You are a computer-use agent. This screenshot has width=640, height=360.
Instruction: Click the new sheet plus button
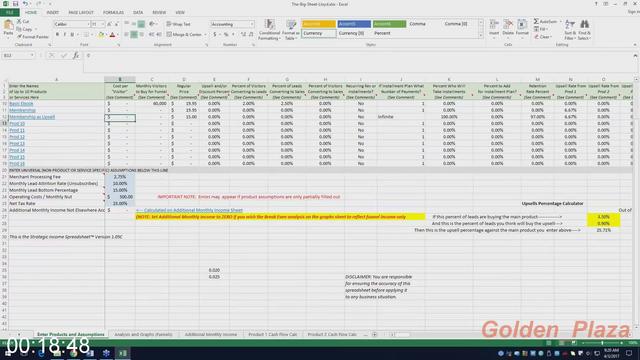(x=374, y=334)
